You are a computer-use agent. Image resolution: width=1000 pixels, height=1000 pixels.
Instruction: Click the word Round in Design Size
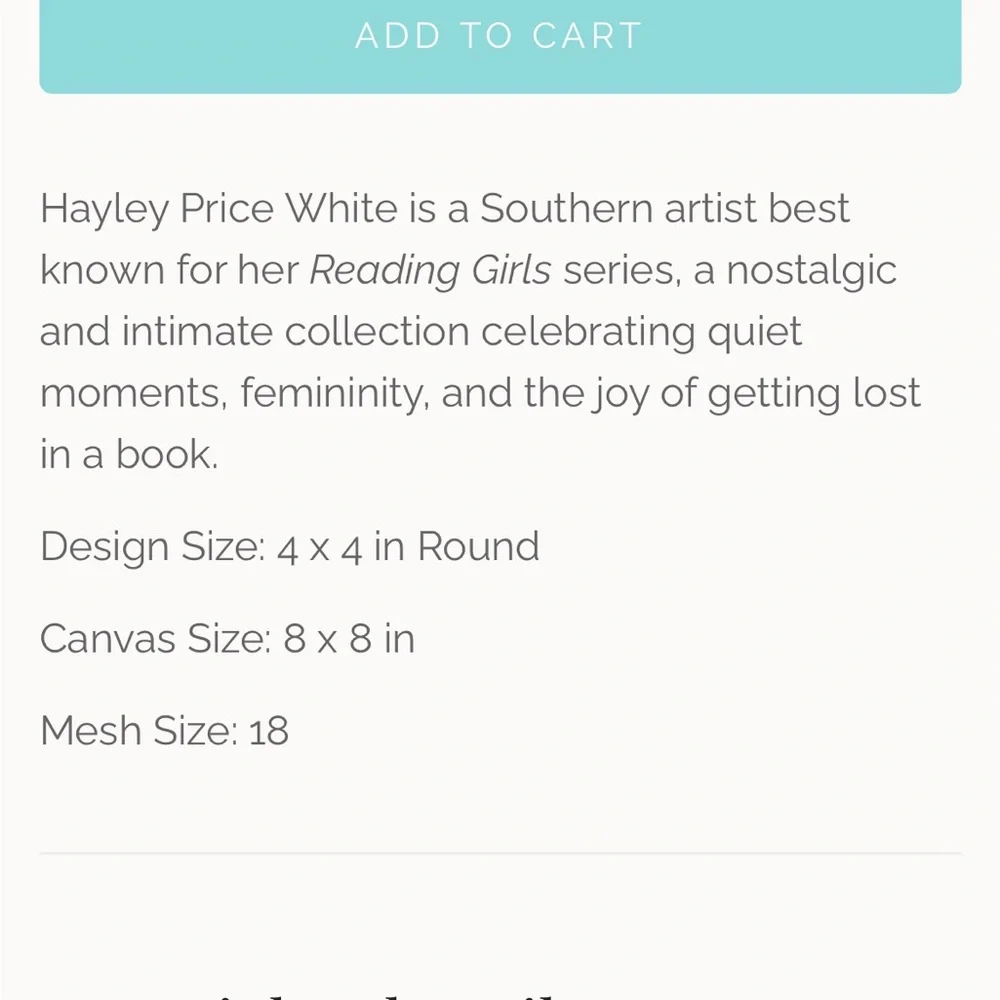(478, 547)
